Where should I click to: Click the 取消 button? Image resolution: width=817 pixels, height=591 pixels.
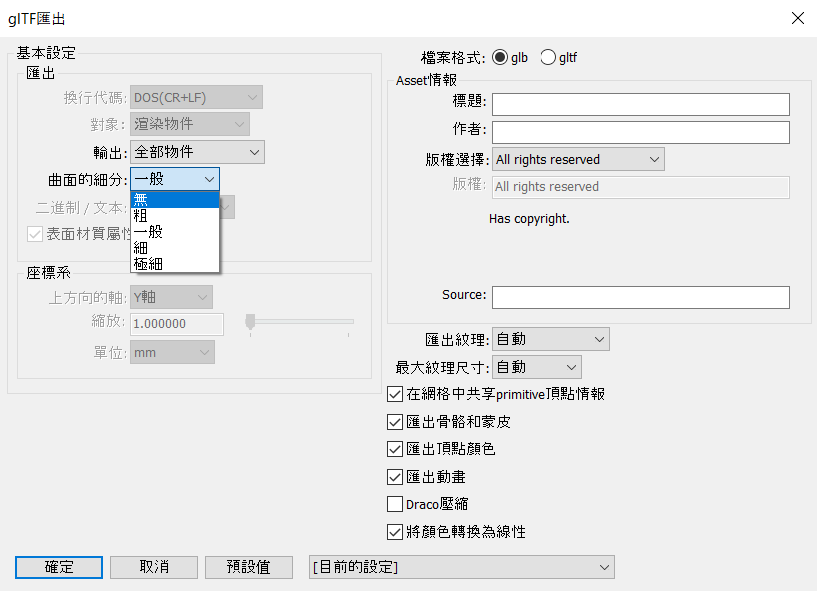154,567
